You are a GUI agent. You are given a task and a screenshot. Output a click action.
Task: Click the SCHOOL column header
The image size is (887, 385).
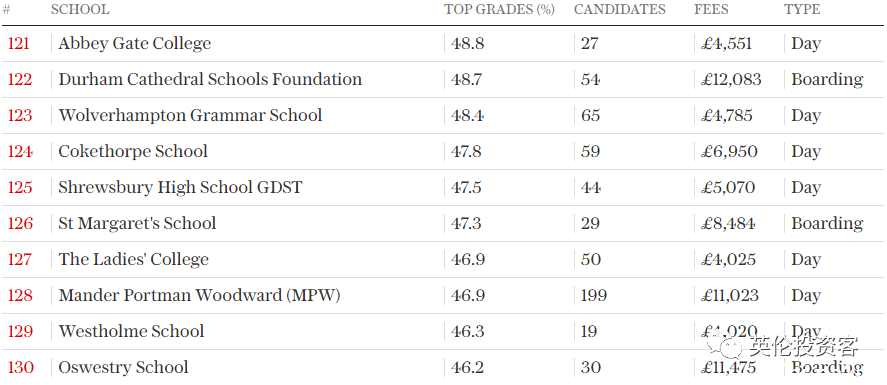point(80,10)
